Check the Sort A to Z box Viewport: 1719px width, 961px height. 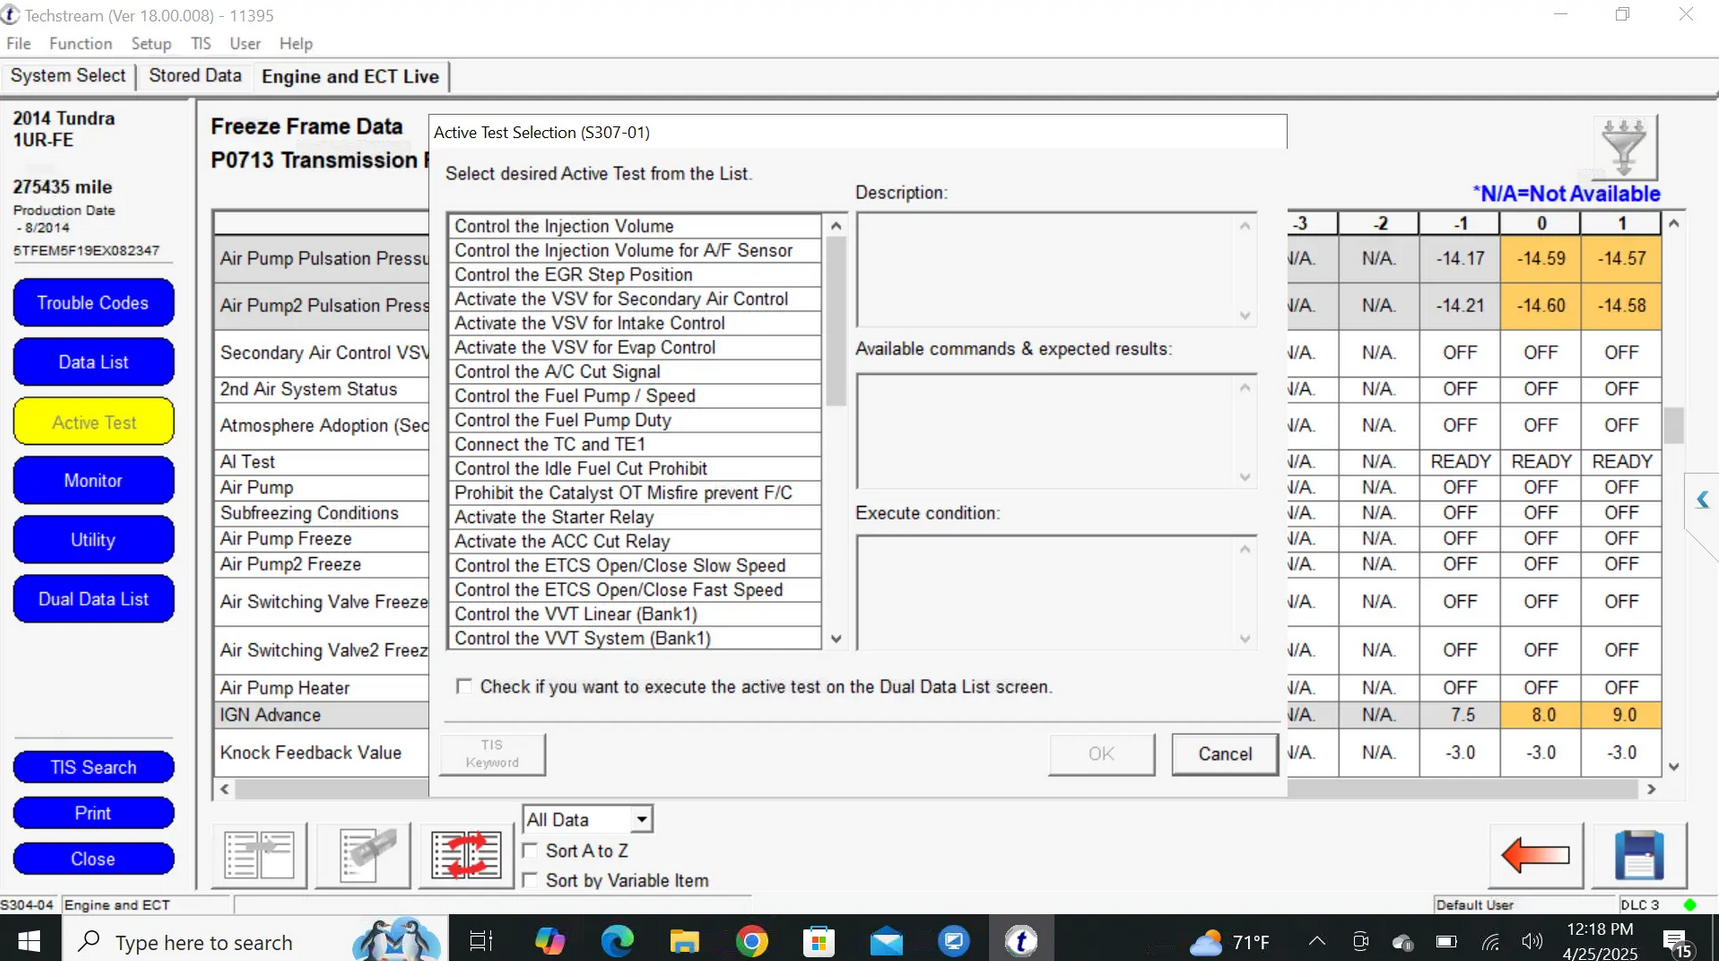[x=530, y=850]
